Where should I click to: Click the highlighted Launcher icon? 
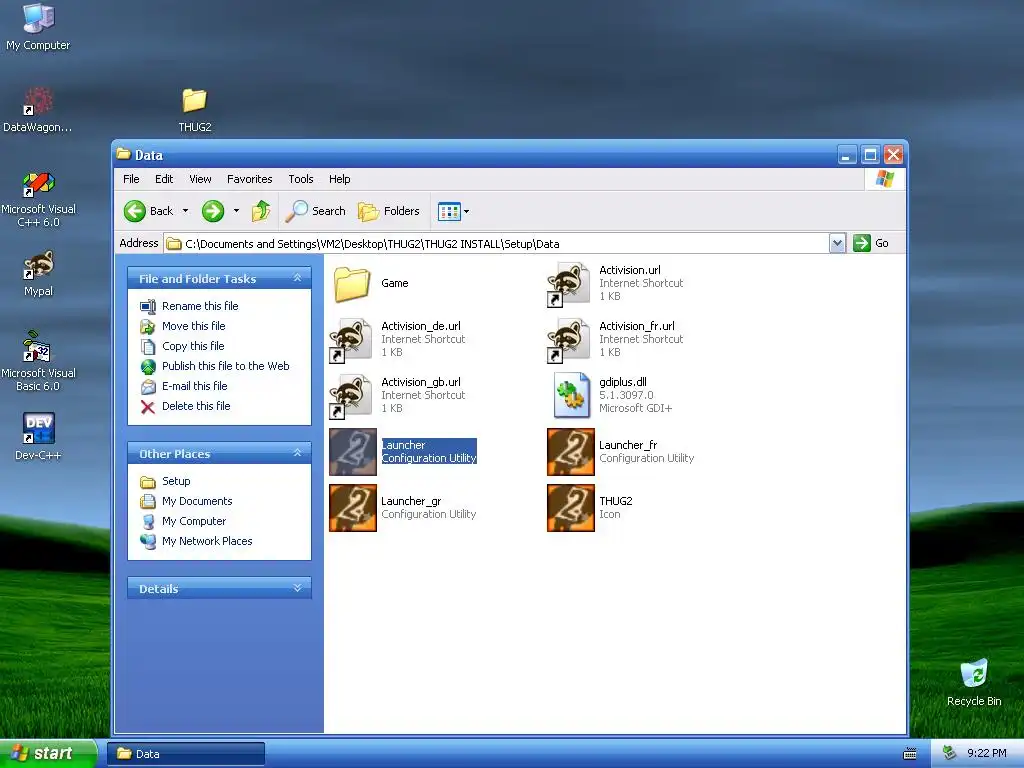click(x=353, y=452)
